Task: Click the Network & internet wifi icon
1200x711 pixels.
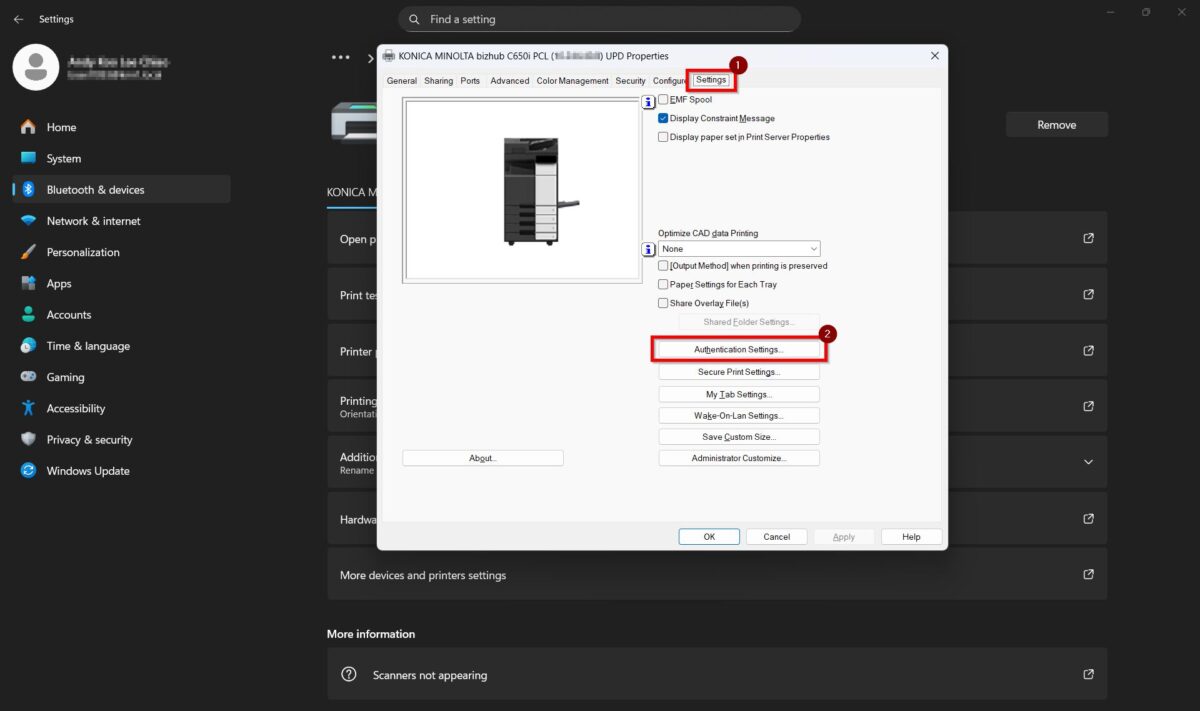Action: pos(28,221)
